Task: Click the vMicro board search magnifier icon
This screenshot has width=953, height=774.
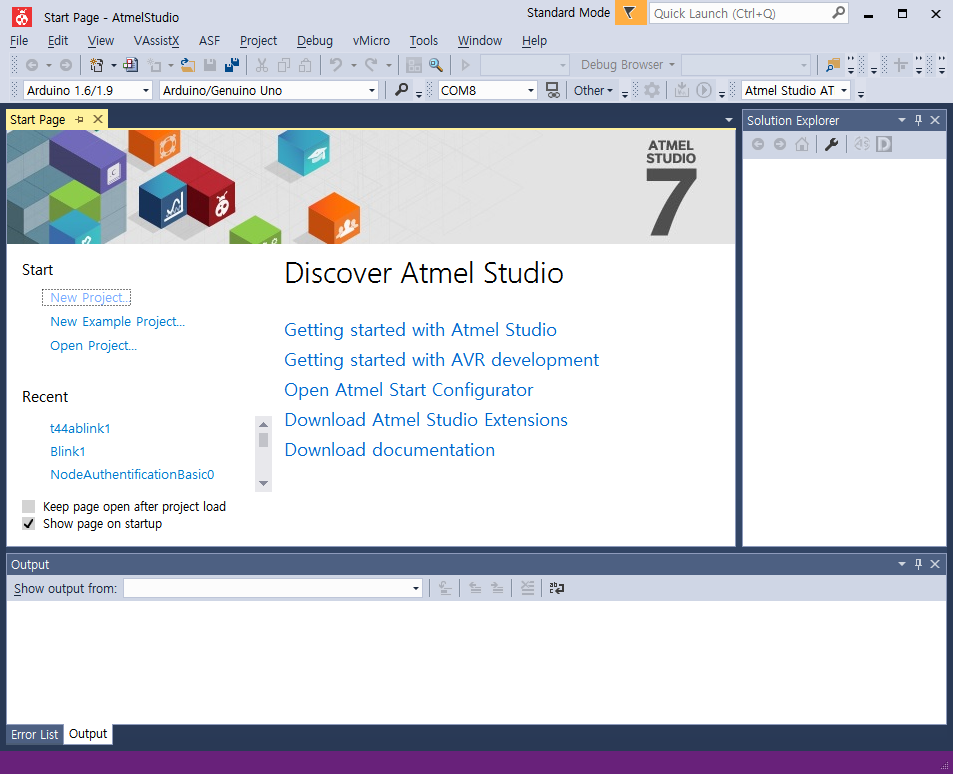Action: click(401, 90)
